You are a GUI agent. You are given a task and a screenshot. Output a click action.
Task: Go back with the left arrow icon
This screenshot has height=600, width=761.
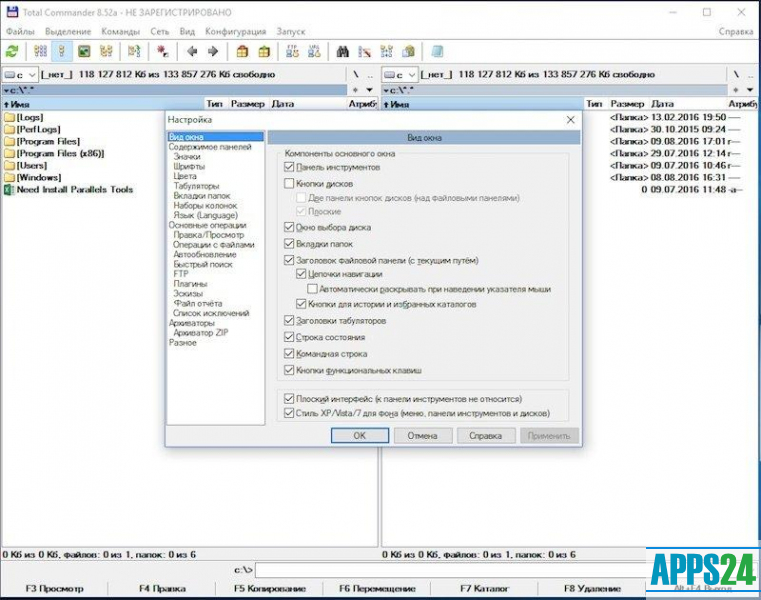pos(192,51)
